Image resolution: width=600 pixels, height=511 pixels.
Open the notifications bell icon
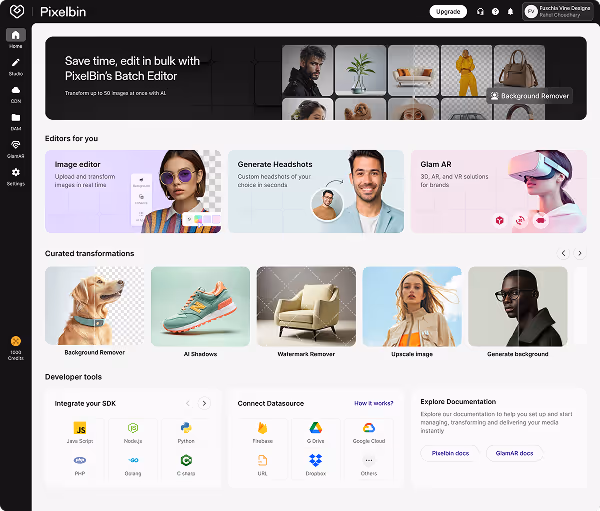coord(510,11)
